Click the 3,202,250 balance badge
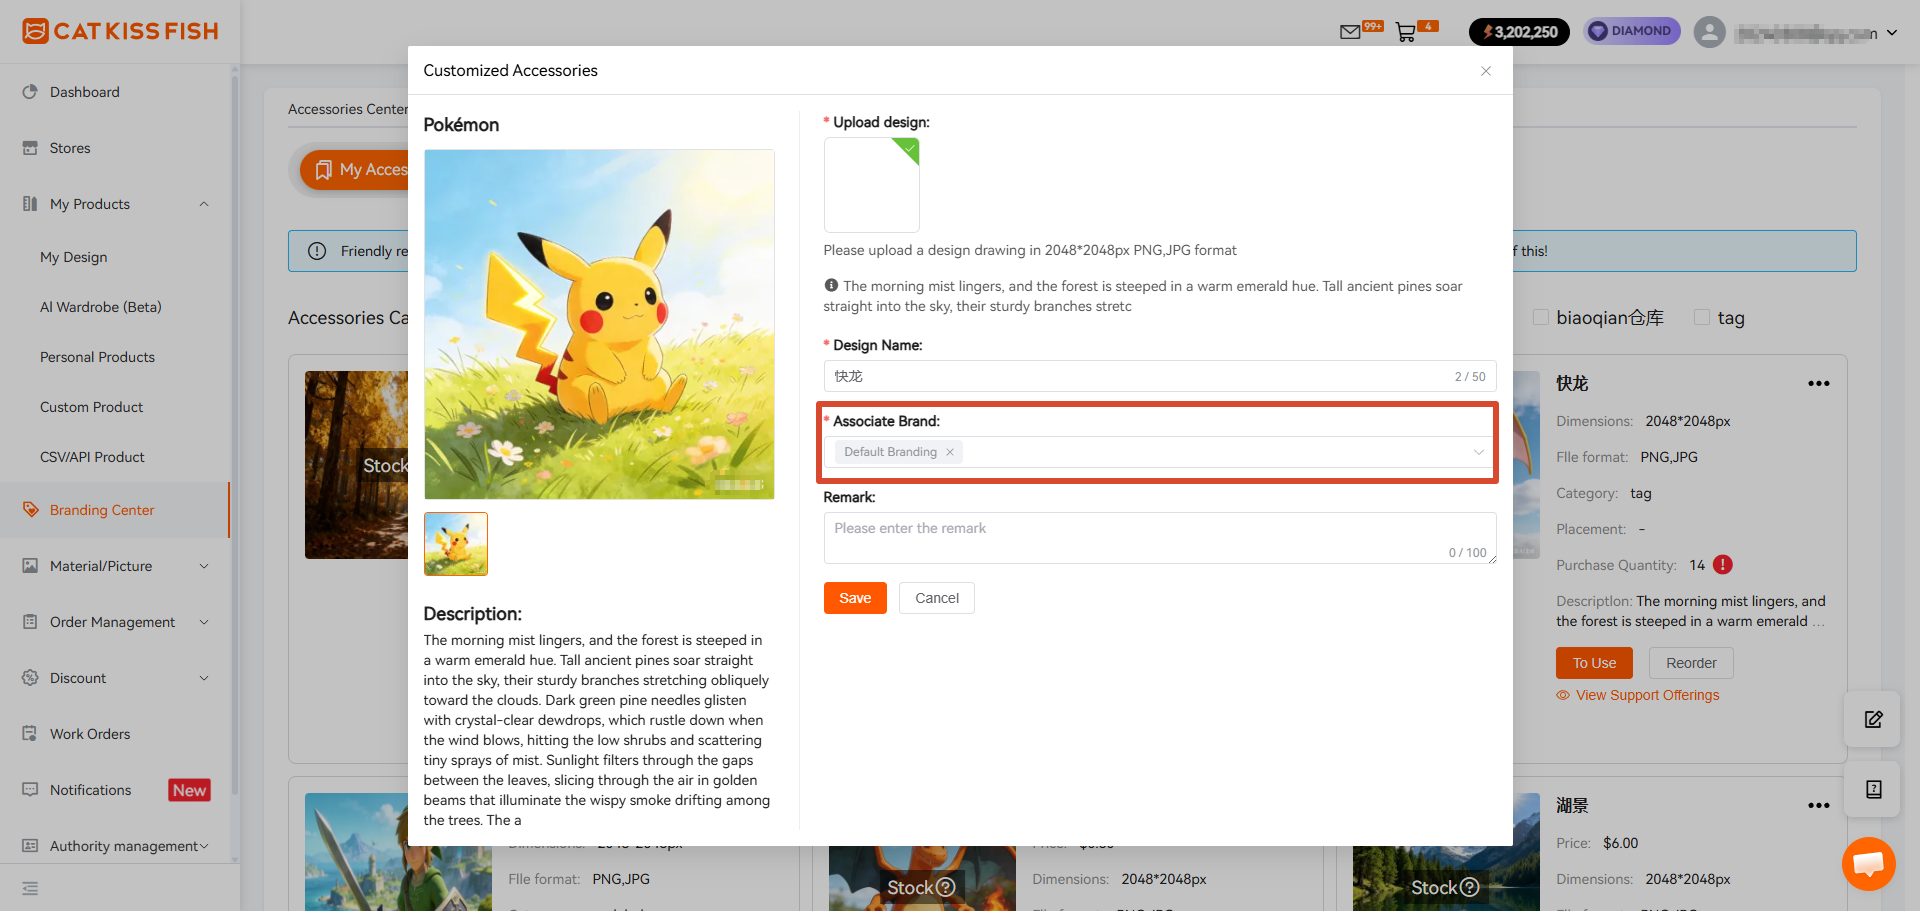 pos(1519,32)
